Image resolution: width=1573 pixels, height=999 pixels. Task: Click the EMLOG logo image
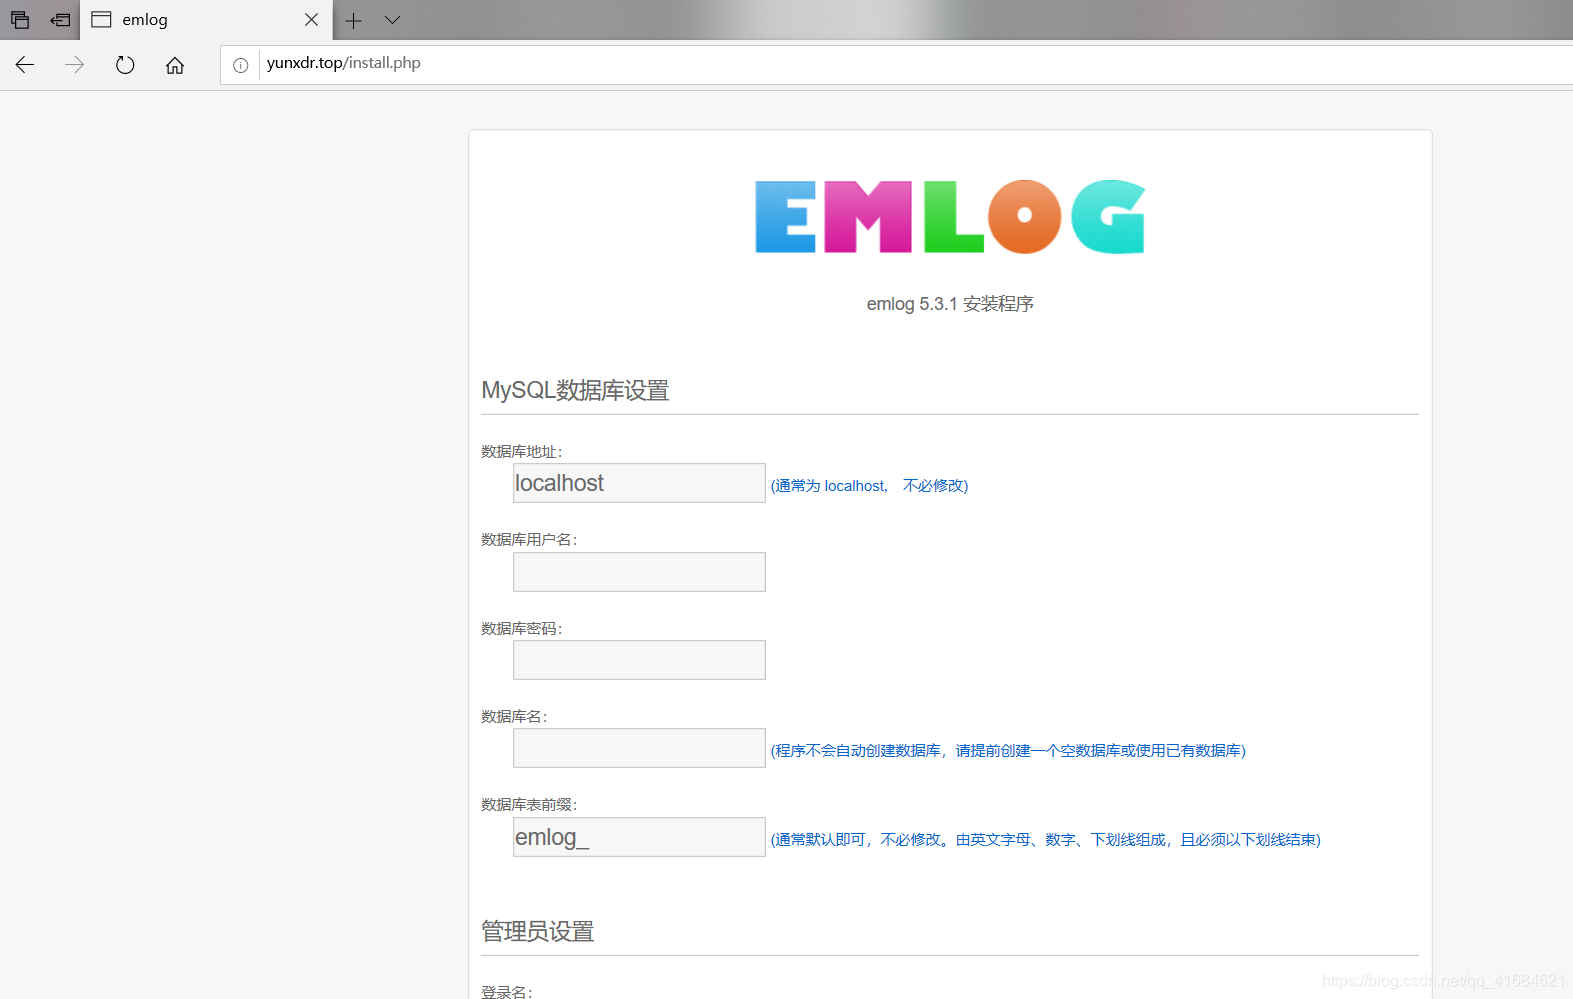[x=950, y=217]
